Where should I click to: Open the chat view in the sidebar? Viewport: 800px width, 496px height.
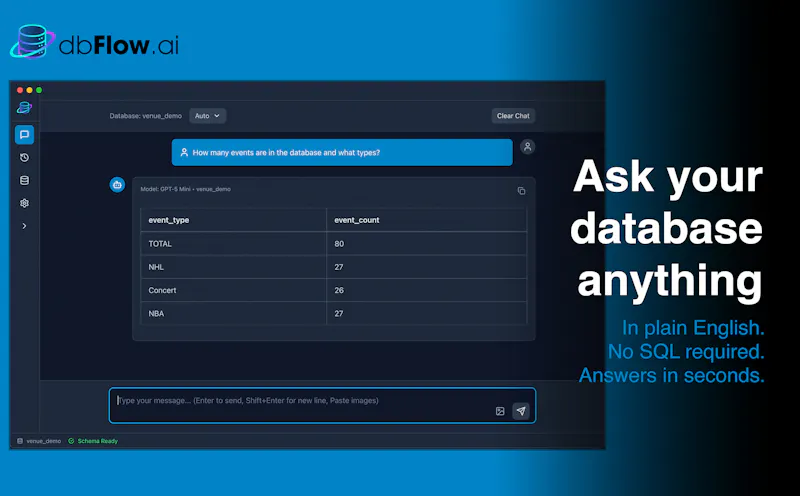24,135
